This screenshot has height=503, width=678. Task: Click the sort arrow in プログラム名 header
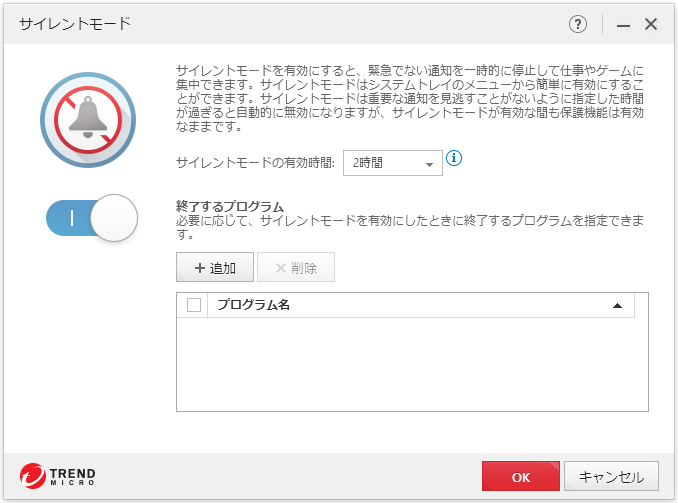tap(617, 305)
